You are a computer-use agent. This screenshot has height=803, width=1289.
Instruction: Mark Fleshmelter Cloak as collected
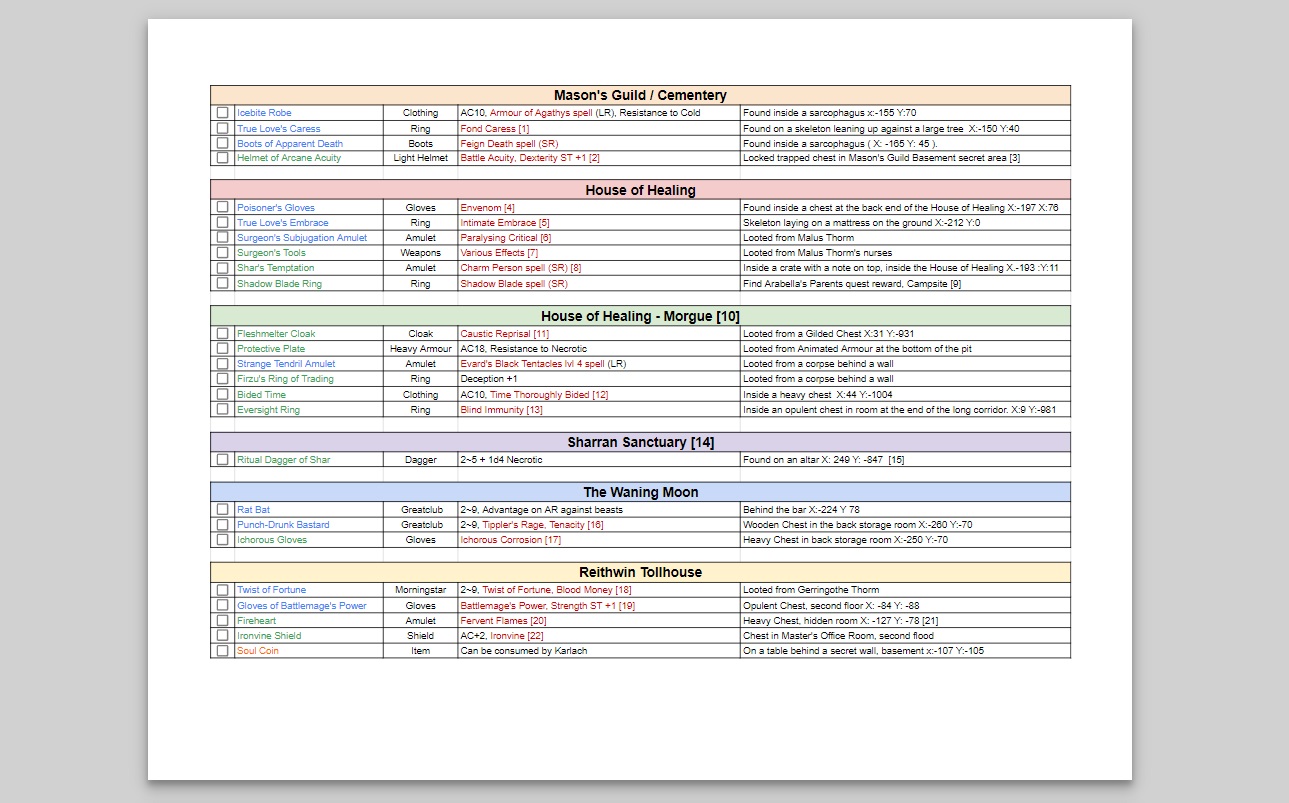(x=222, y=333)
